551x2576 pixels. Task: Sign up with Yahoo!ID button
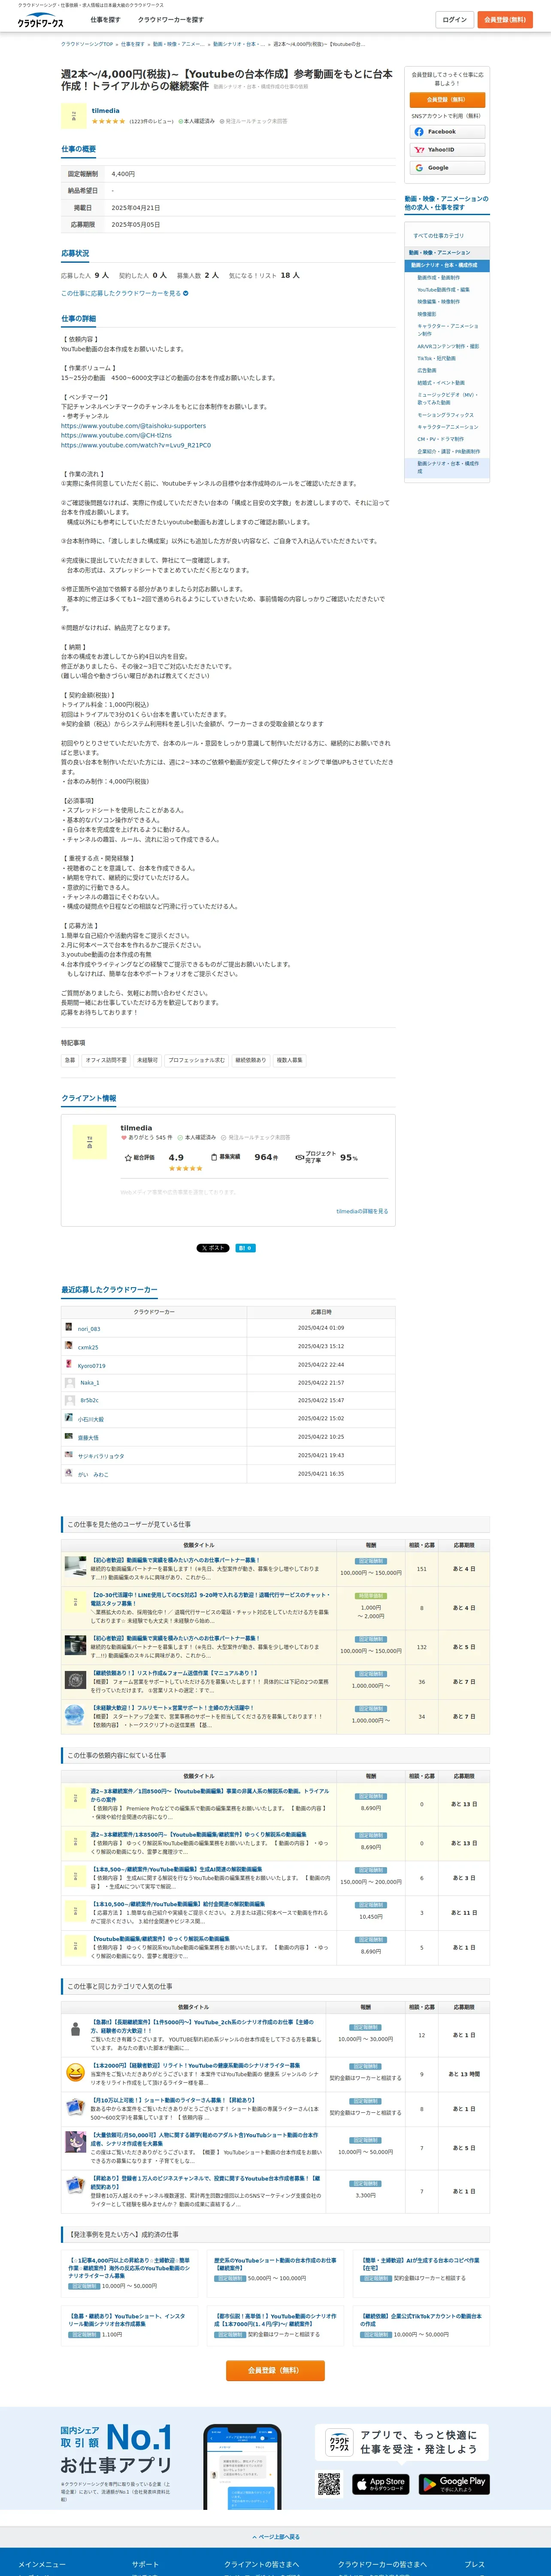click(447, 150)
